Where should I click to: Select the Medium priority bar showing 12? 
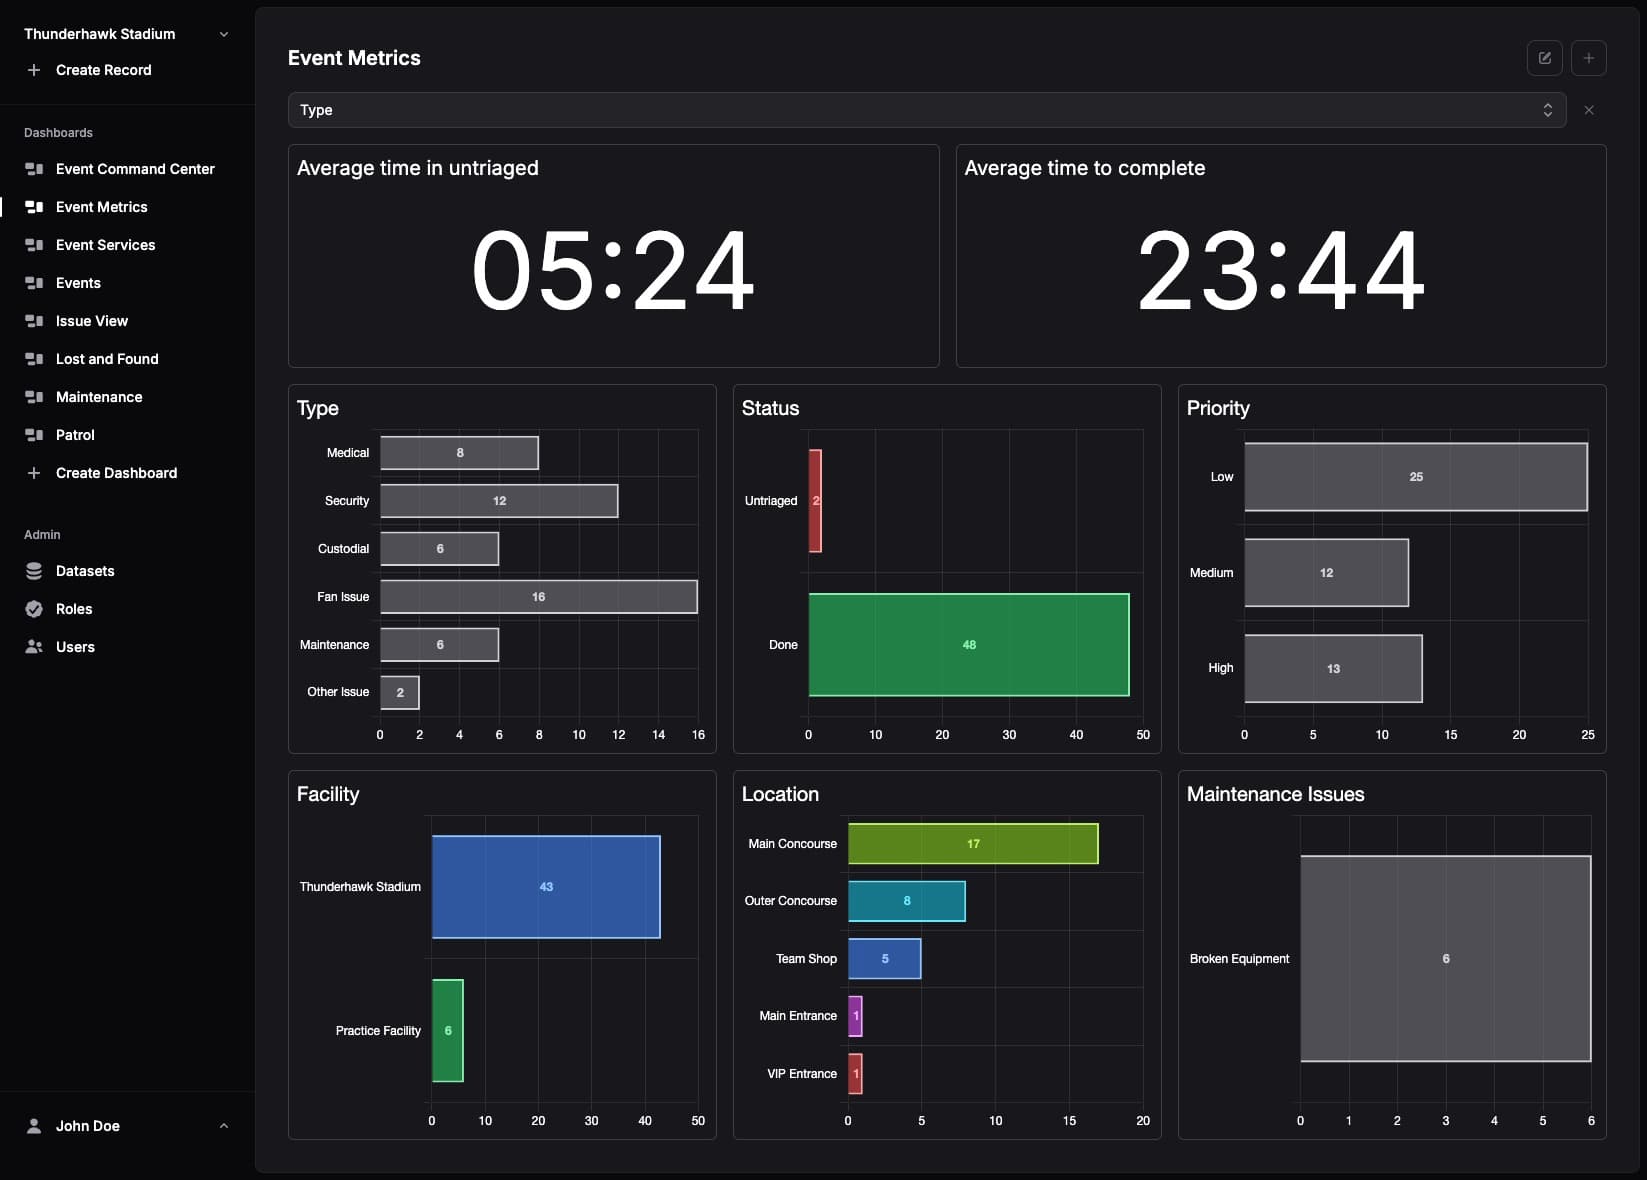[x=1326, y=573]
